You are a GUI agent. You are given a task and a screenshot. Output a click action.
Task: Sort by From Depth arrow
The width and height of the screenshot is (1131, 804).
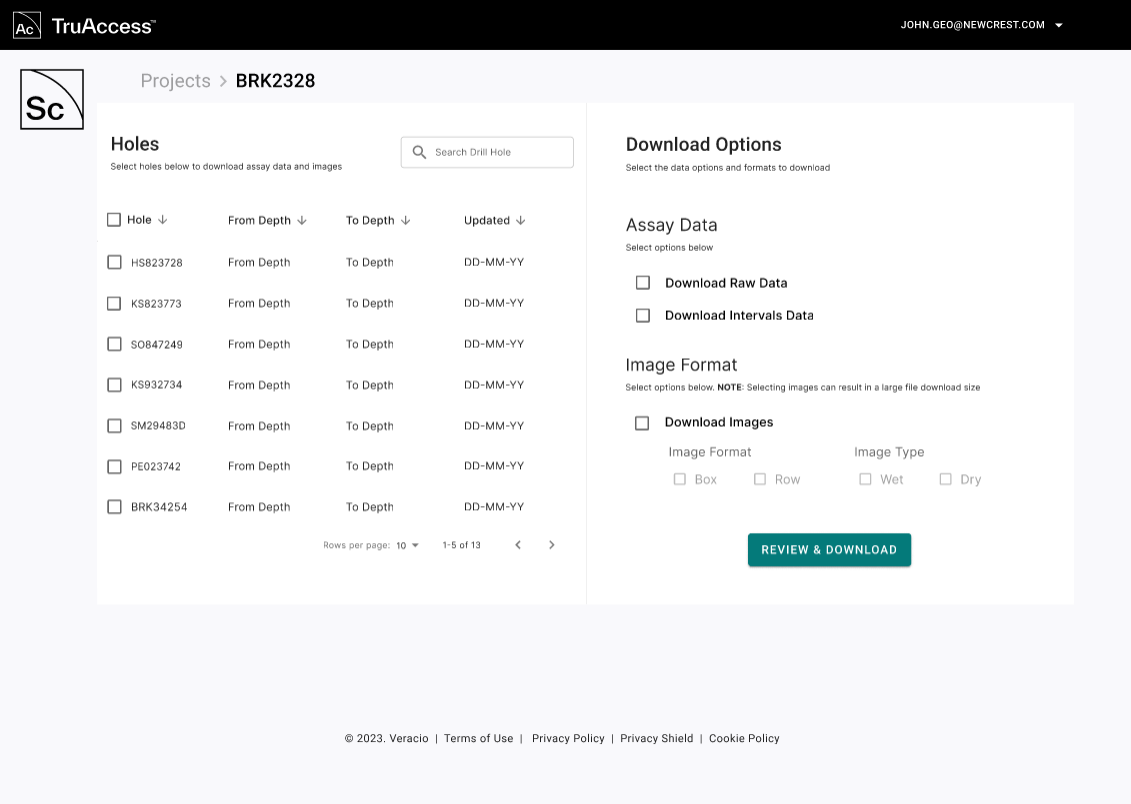click(302, 220)
